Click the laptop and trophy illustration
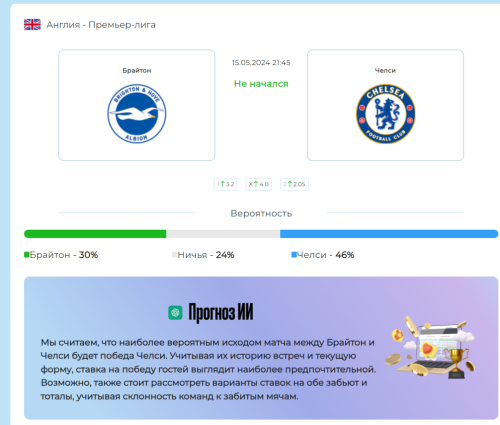The height and width of the screenshot is (425, 500). pyautogui.click(x=430, y=348)
